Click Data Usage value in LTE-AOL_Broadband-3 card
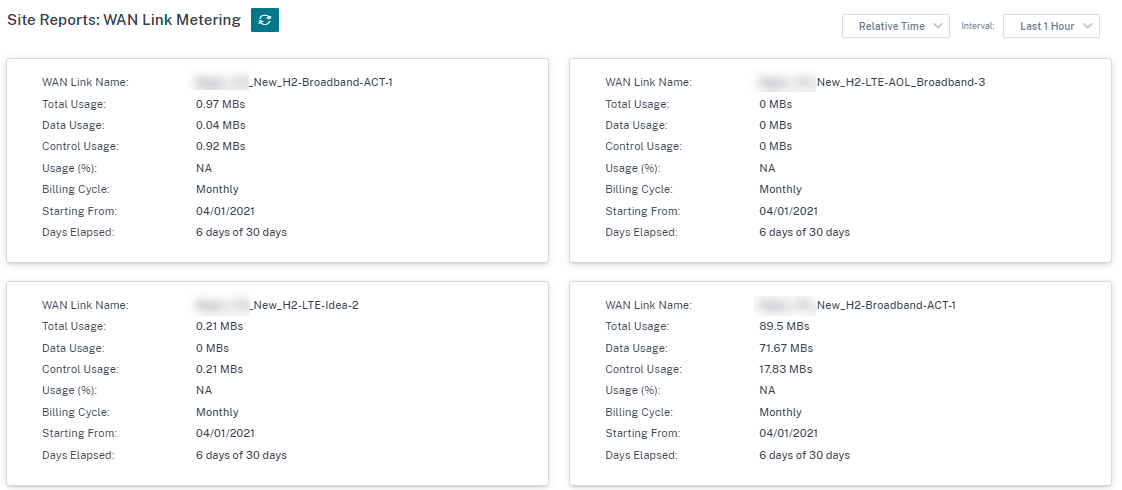Screen dimensions: 1122x490 (x=776, y=125)
